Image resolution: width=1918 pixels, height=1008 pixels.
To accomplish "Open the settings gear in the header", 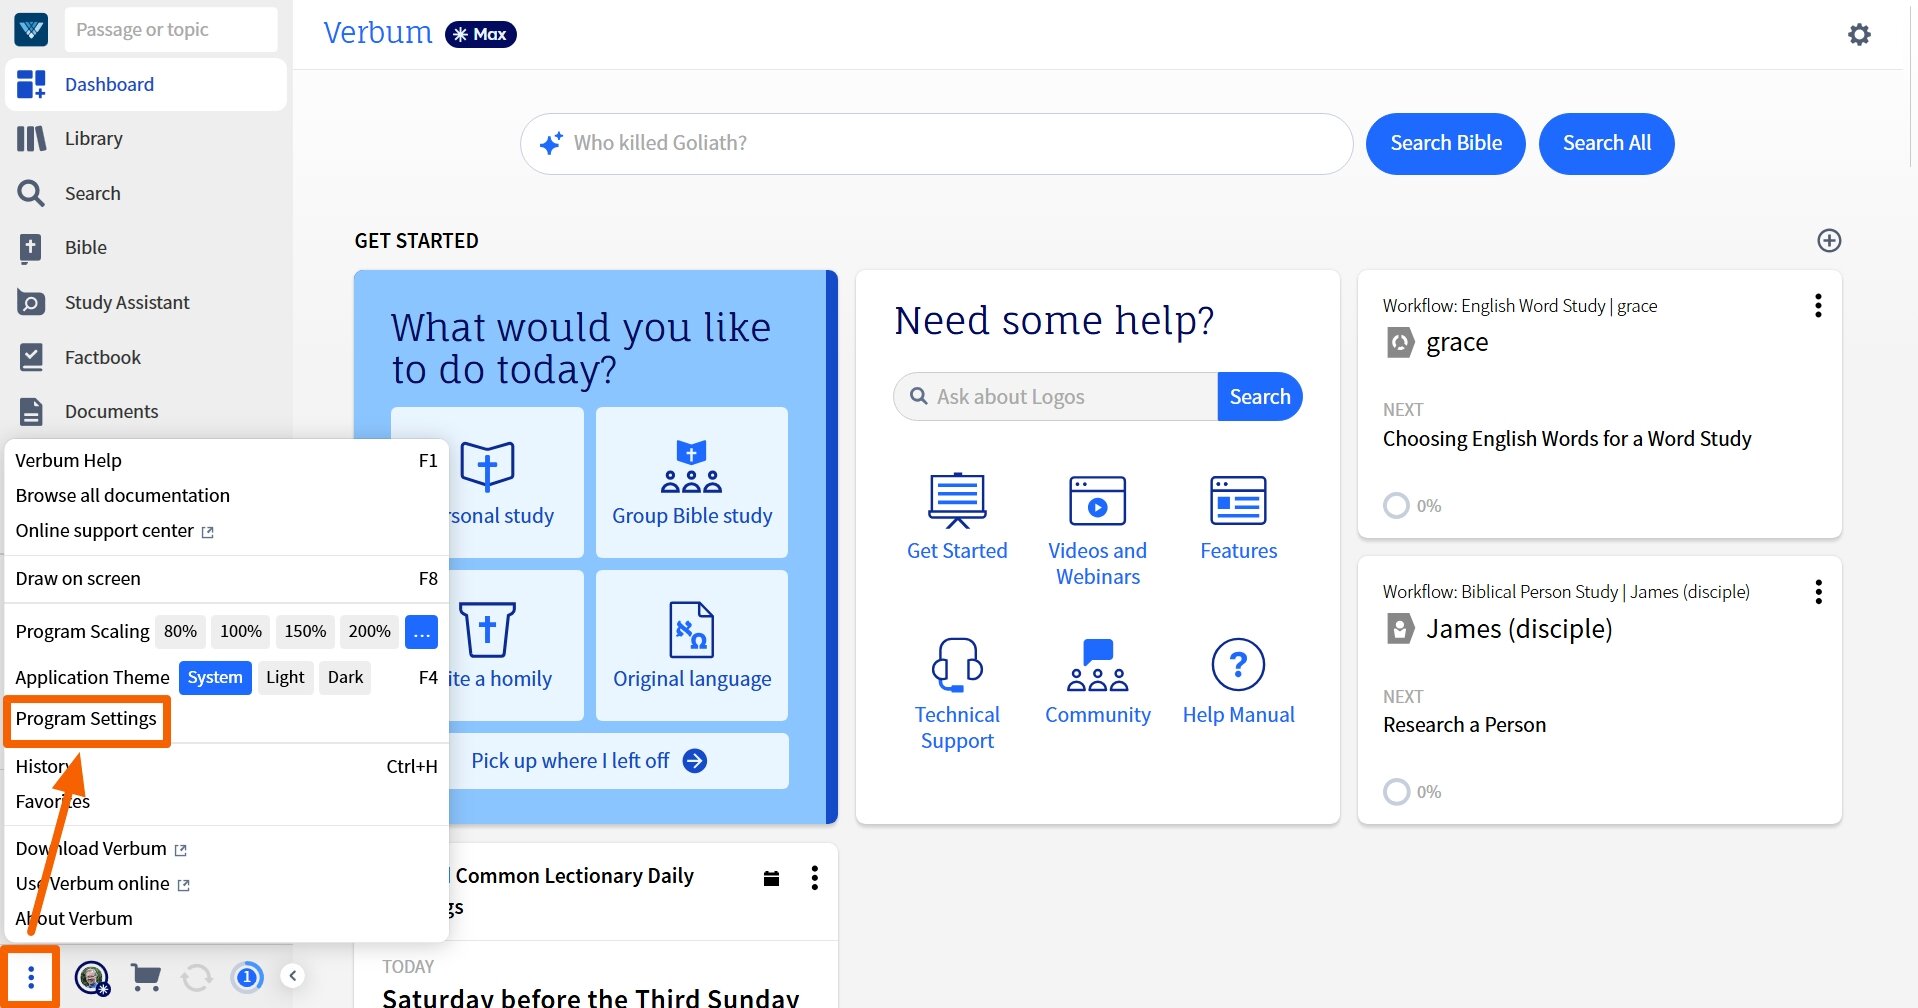I will (1859, 35).
